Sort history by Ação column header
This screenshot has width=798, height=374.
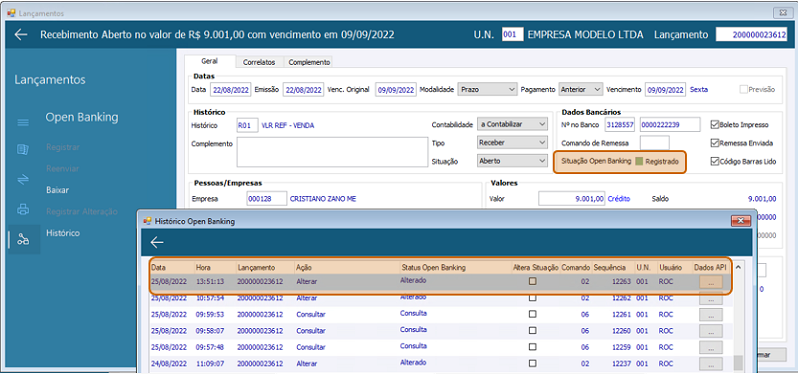[x=303, y=267]
